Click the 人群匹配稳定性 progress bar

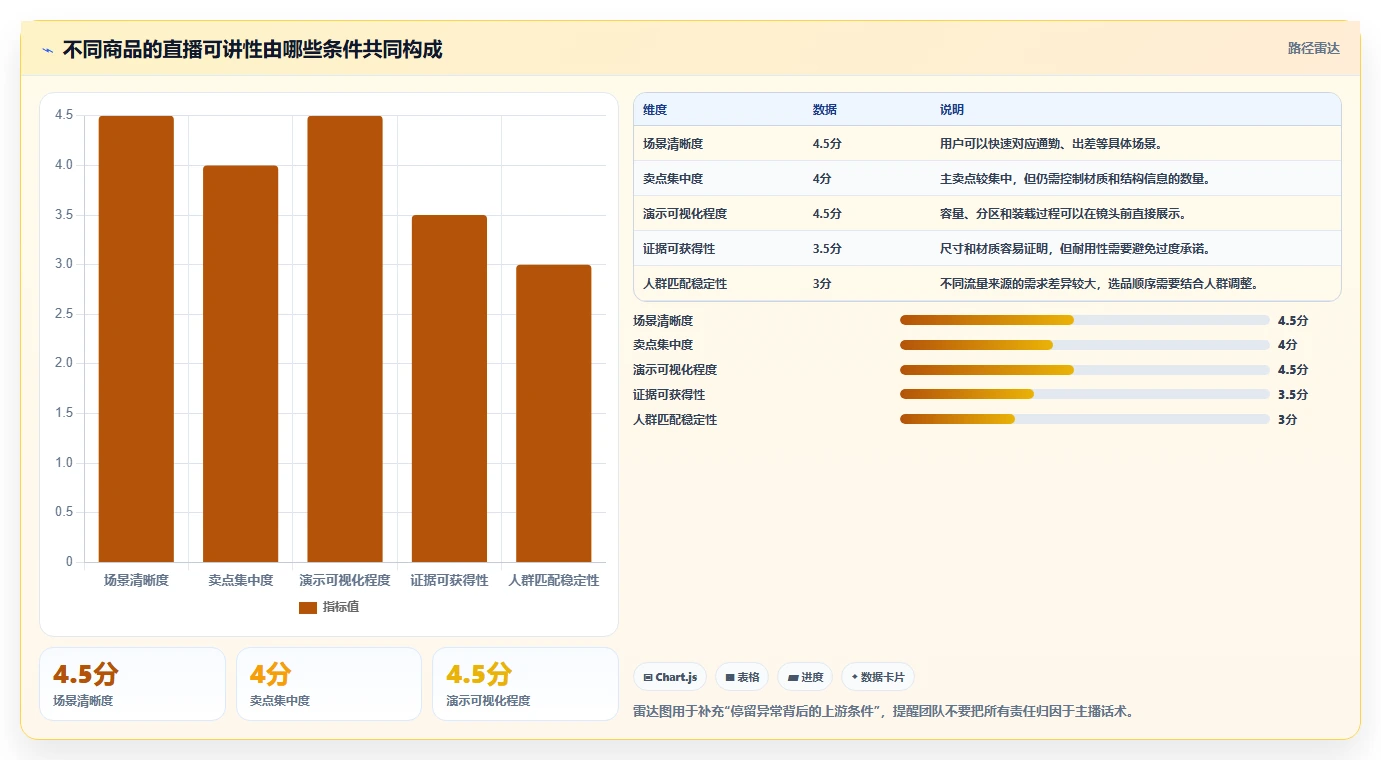click(1084, 420)
